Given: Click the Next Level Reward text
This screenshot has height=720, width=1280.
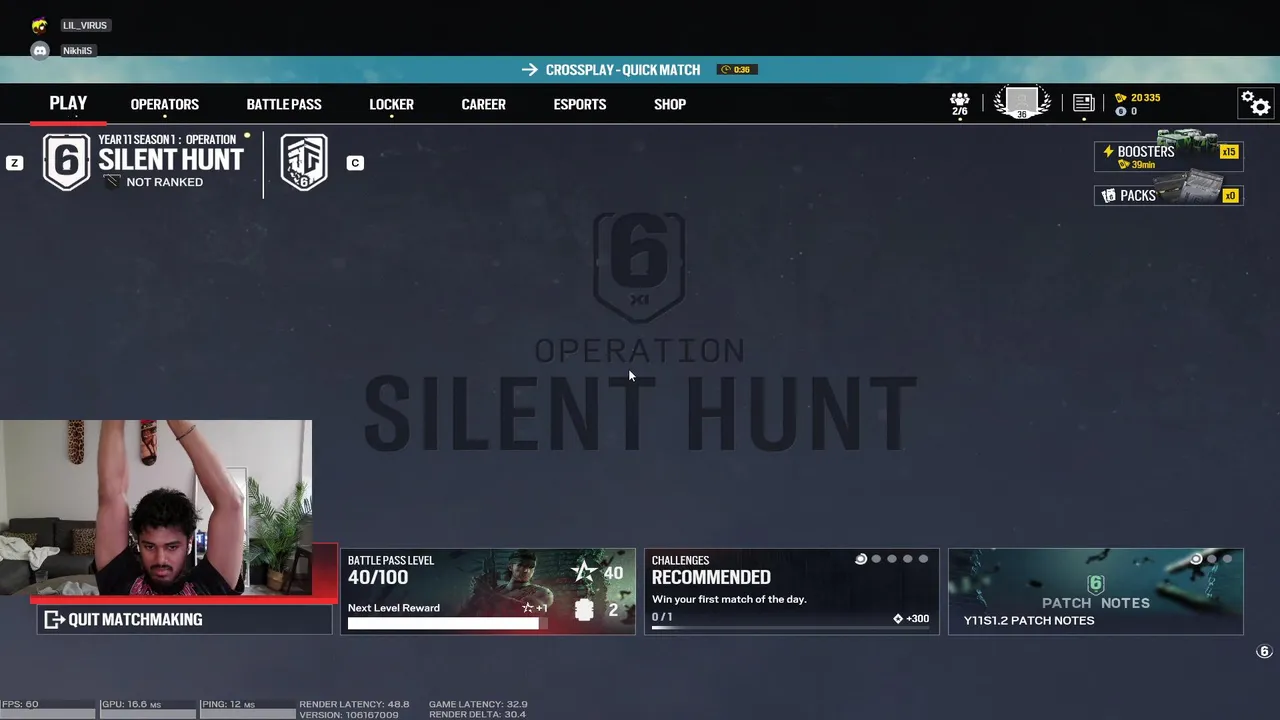Looking at the screenshot, I should 394,608.
